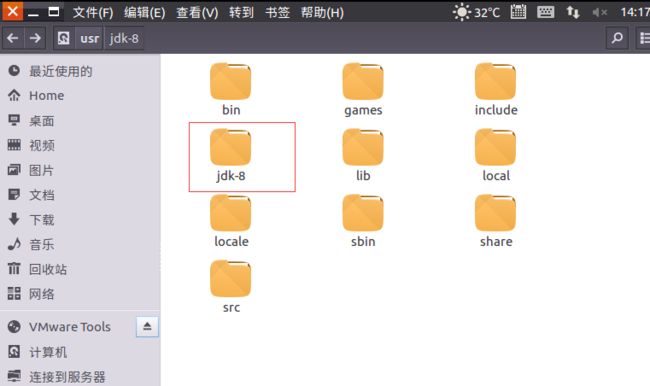Go forward with the right arrow button
650x386 pixels.
click(35, 38)
